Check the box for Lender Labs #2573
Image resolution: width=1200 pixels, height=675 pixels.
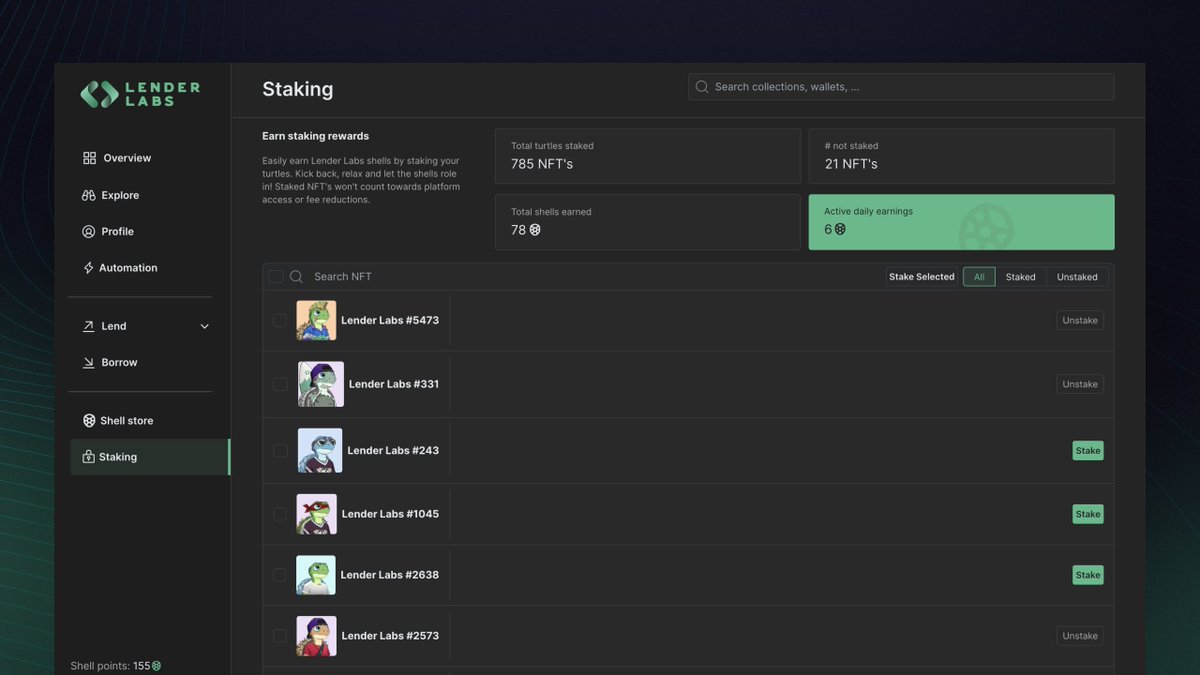pyautogui.click(x=280, y=636)
